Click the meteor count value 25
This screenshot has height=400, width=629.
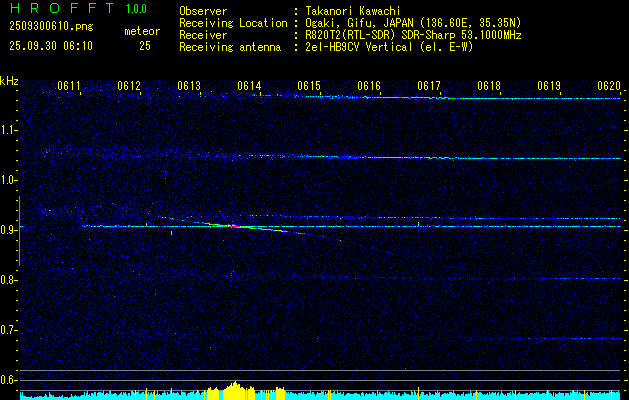145,46
